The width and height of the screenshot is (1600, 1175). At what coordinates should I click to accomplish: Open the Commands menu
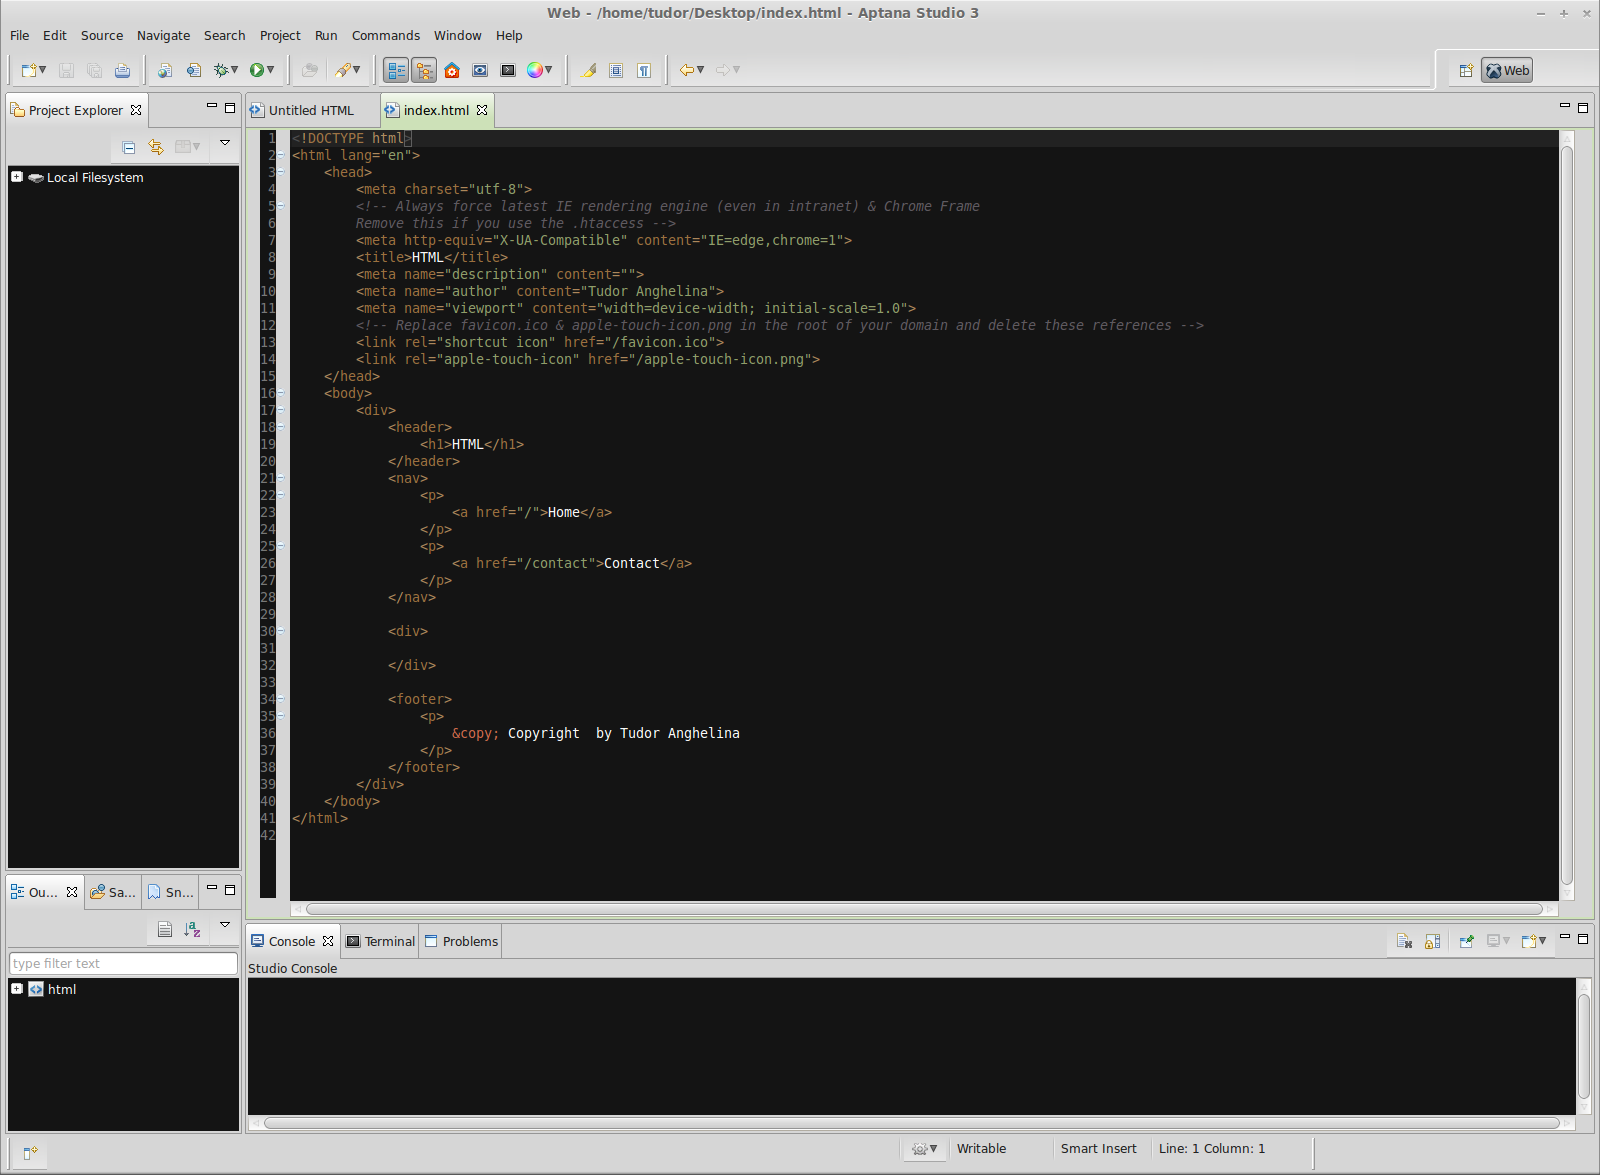coord(386,35)
